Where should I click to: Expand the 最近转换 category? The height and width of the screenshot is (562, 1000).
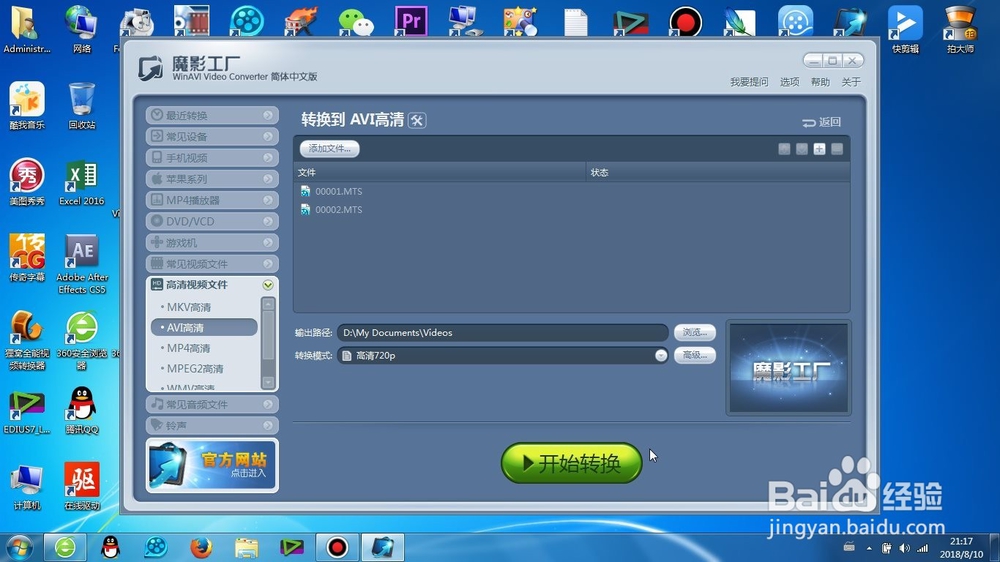coord(212,115)
